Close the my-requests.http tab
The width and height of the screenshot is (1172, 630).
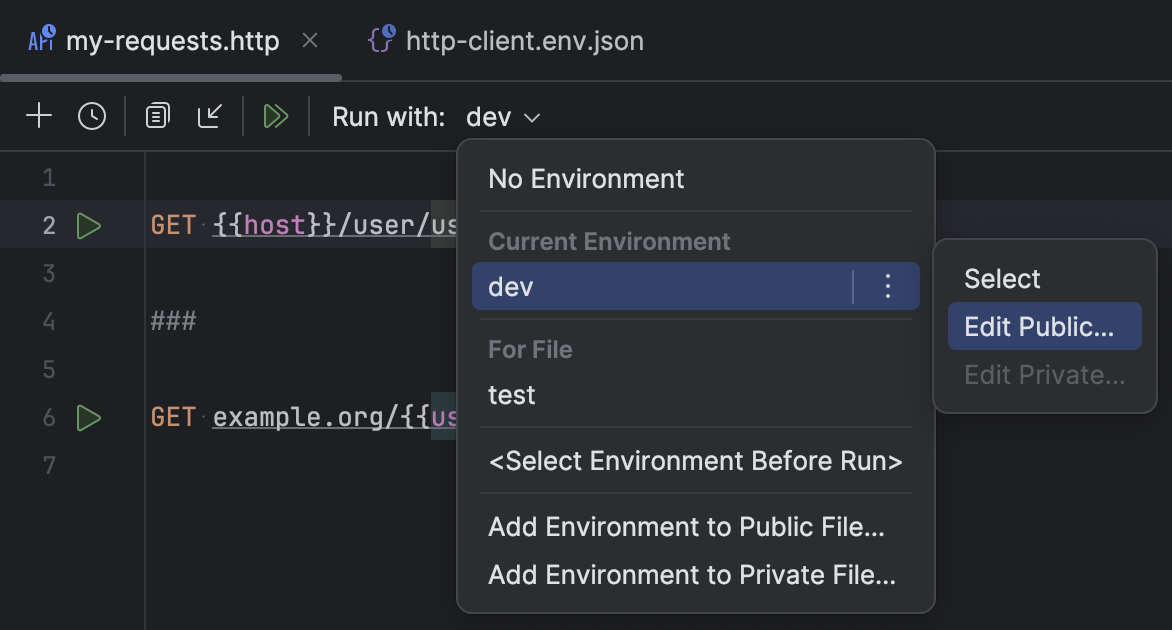pyautogui.click(x=310, y=41)
